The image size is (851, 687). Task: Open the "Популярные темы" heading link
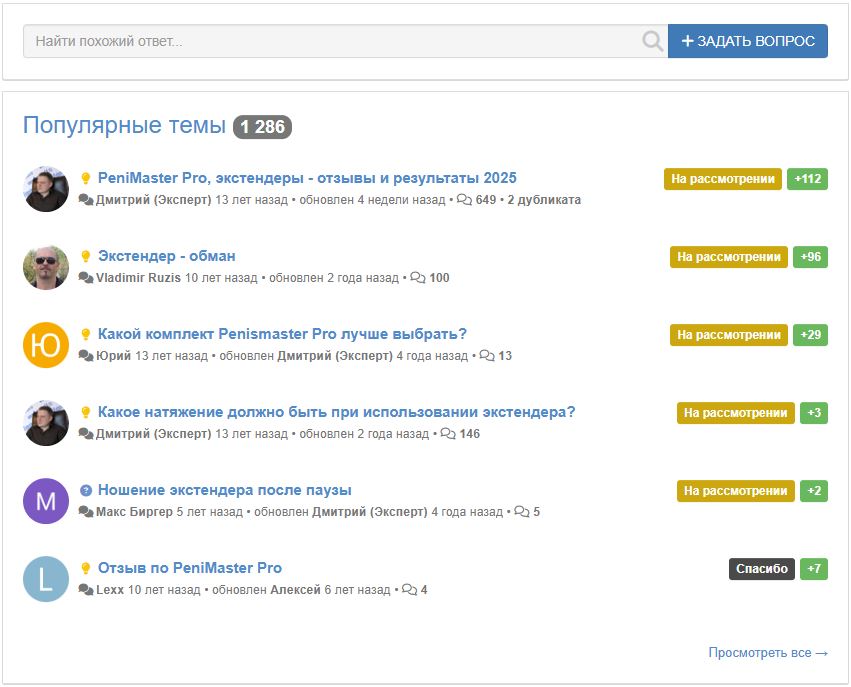coord(124,126)
